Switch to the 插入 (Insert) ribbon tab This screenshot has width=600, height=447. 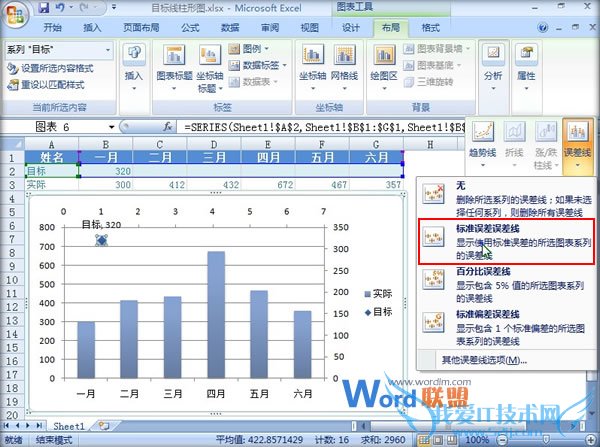92,28
